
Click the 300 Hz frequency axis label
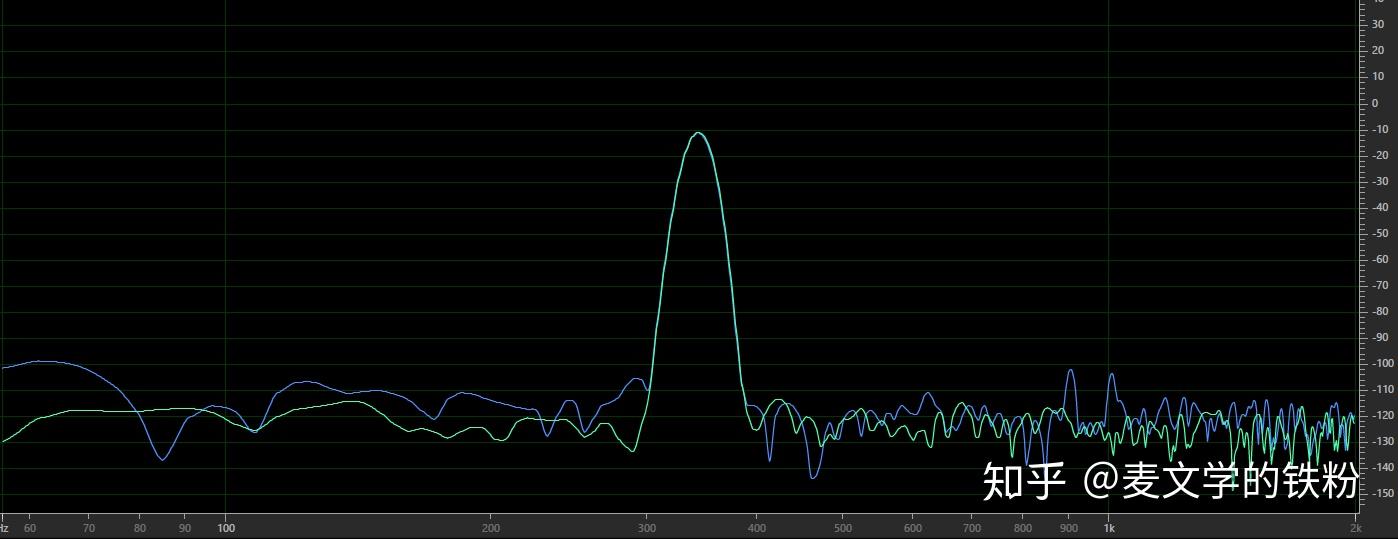coord(647,528)
